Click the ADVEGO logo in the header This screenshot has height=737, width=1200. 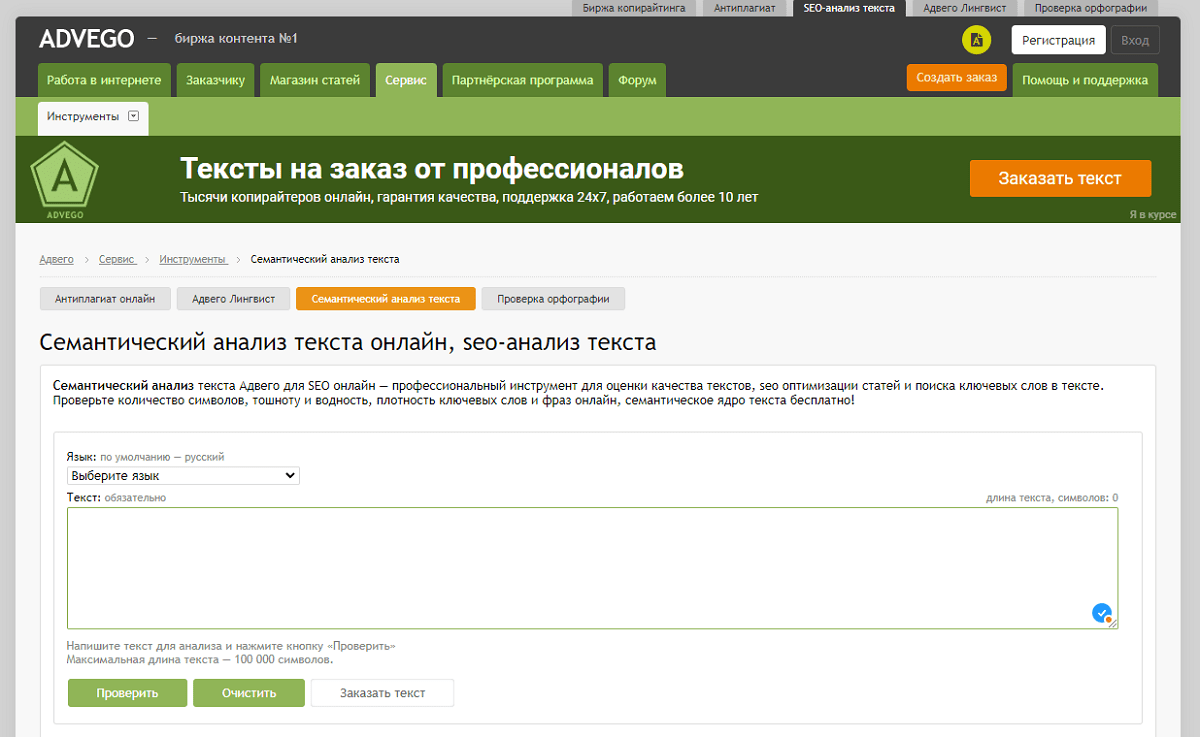point(85,38)
